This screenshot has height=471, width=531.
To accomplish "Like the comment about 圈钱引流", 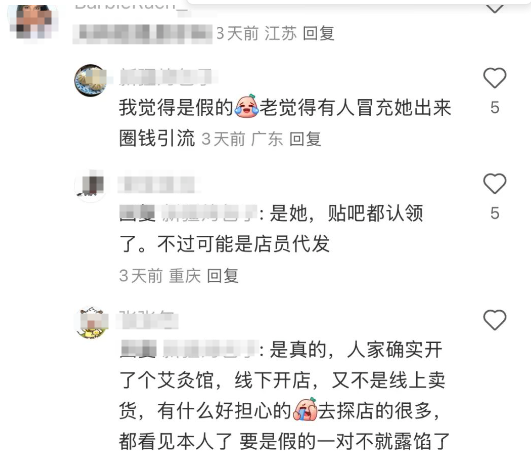I will point(494,78).
